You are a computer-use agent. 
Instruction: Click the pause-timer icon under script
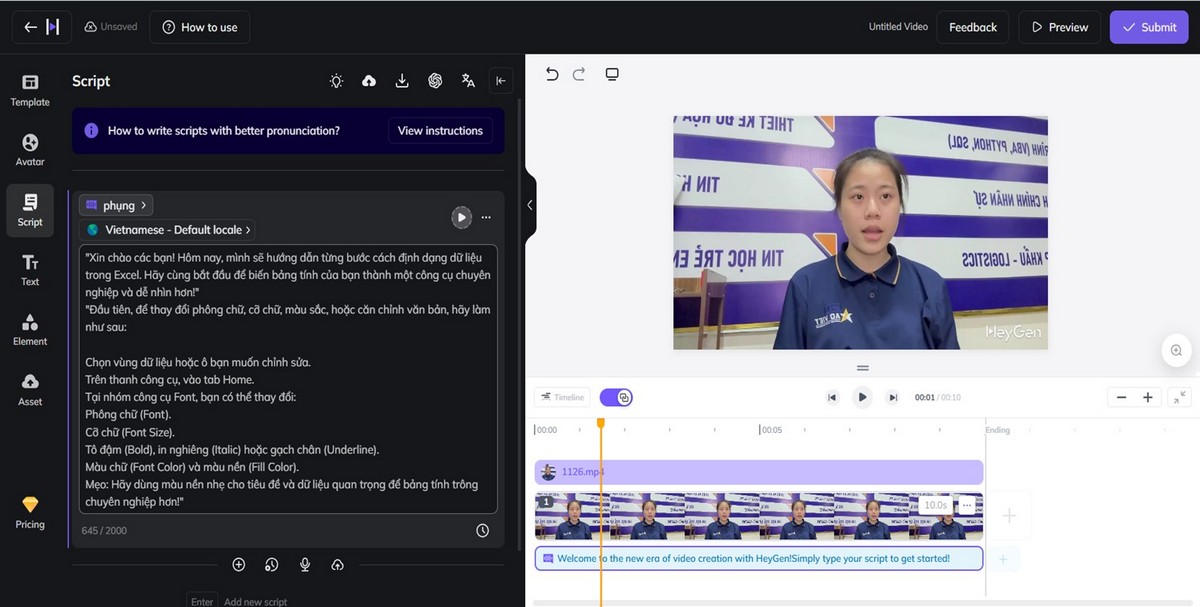coord(272,565)
